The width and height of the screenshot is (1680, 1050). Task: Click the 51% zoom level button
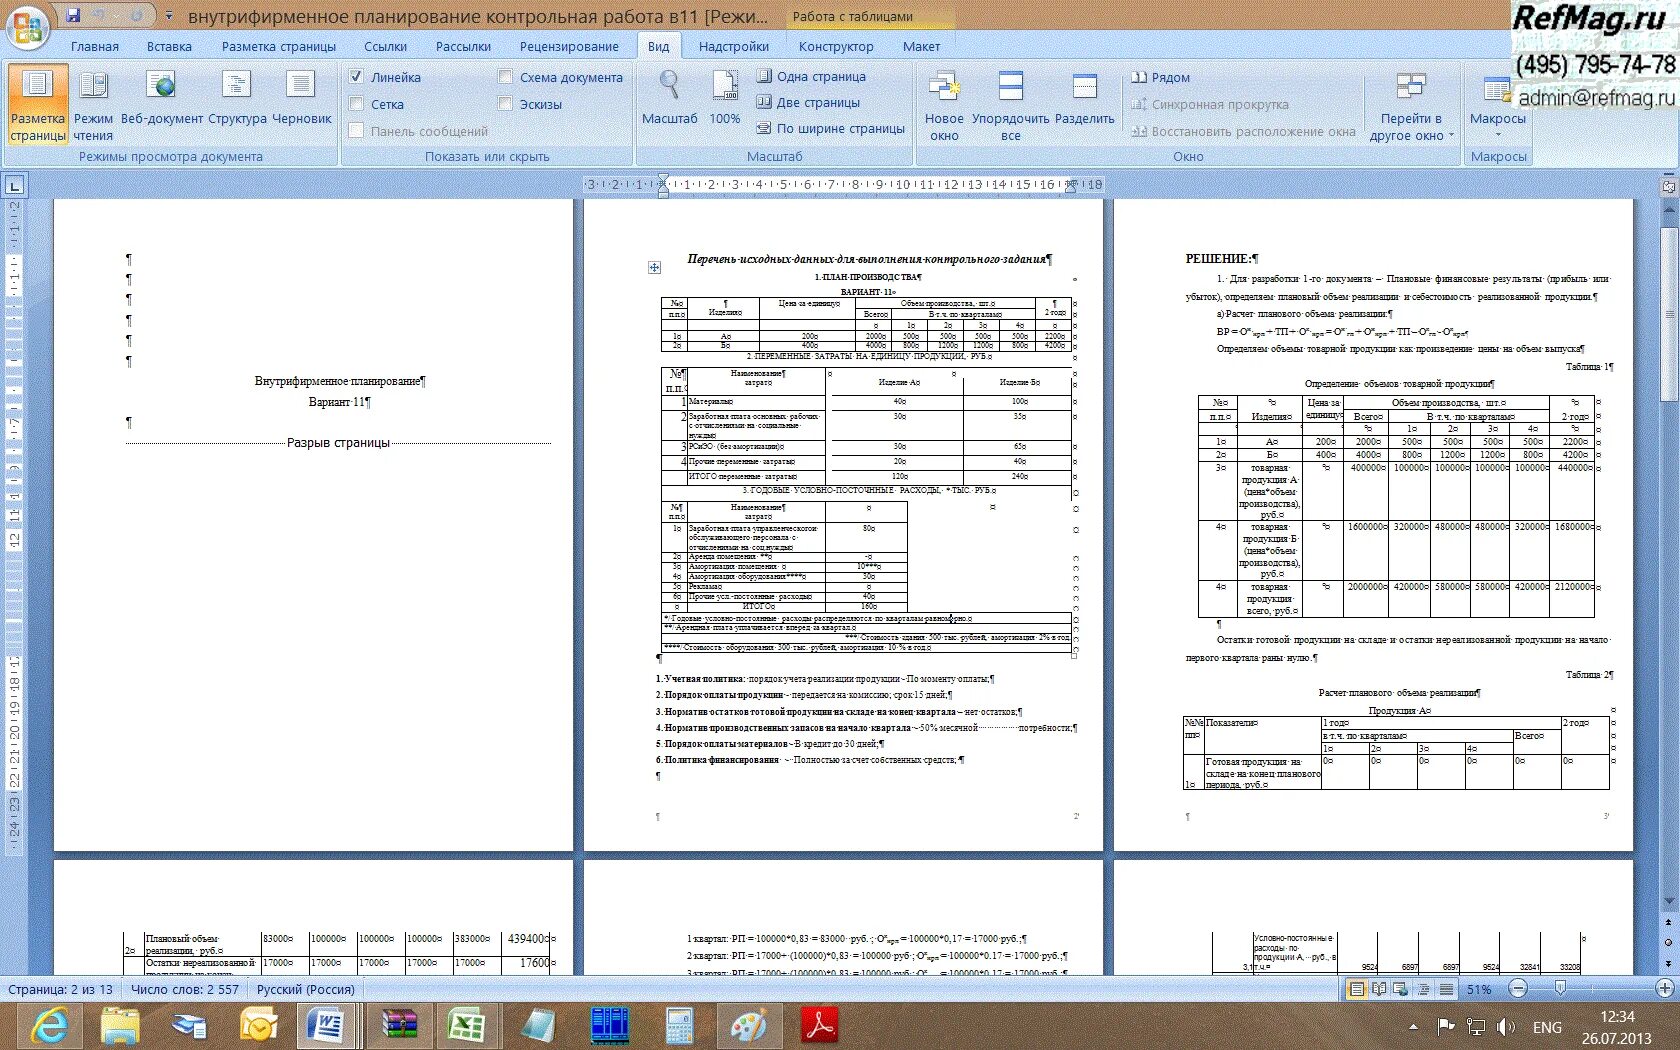(1479, 989)
